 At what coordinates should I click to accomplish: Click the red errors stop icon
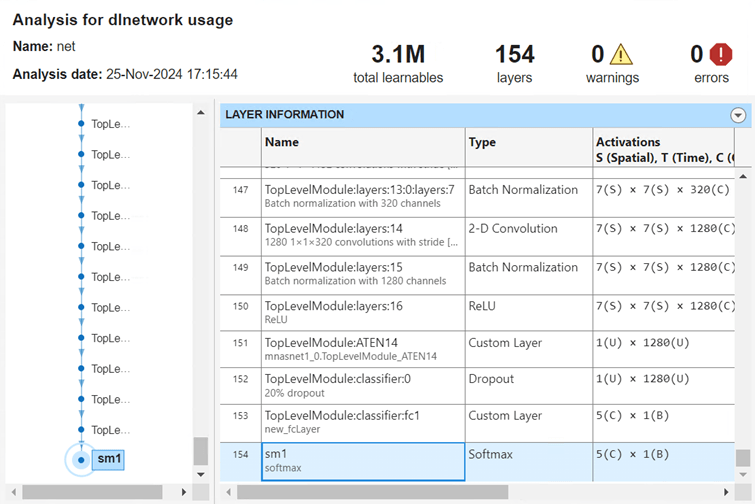point(720,54)
